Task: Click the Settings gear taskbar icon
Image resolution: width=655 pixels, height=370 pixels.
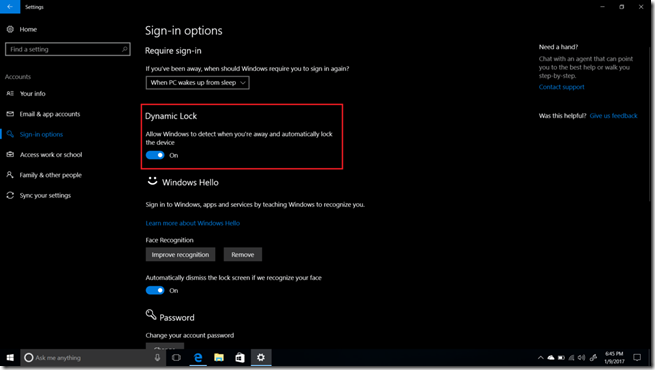Action: (x=261, y=357)
